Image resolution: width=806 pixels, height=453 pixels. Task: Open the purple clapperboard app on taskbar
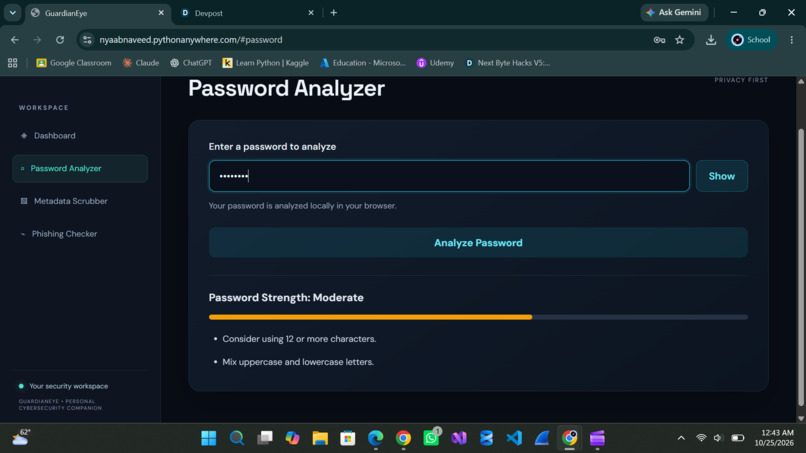[597, 438]
